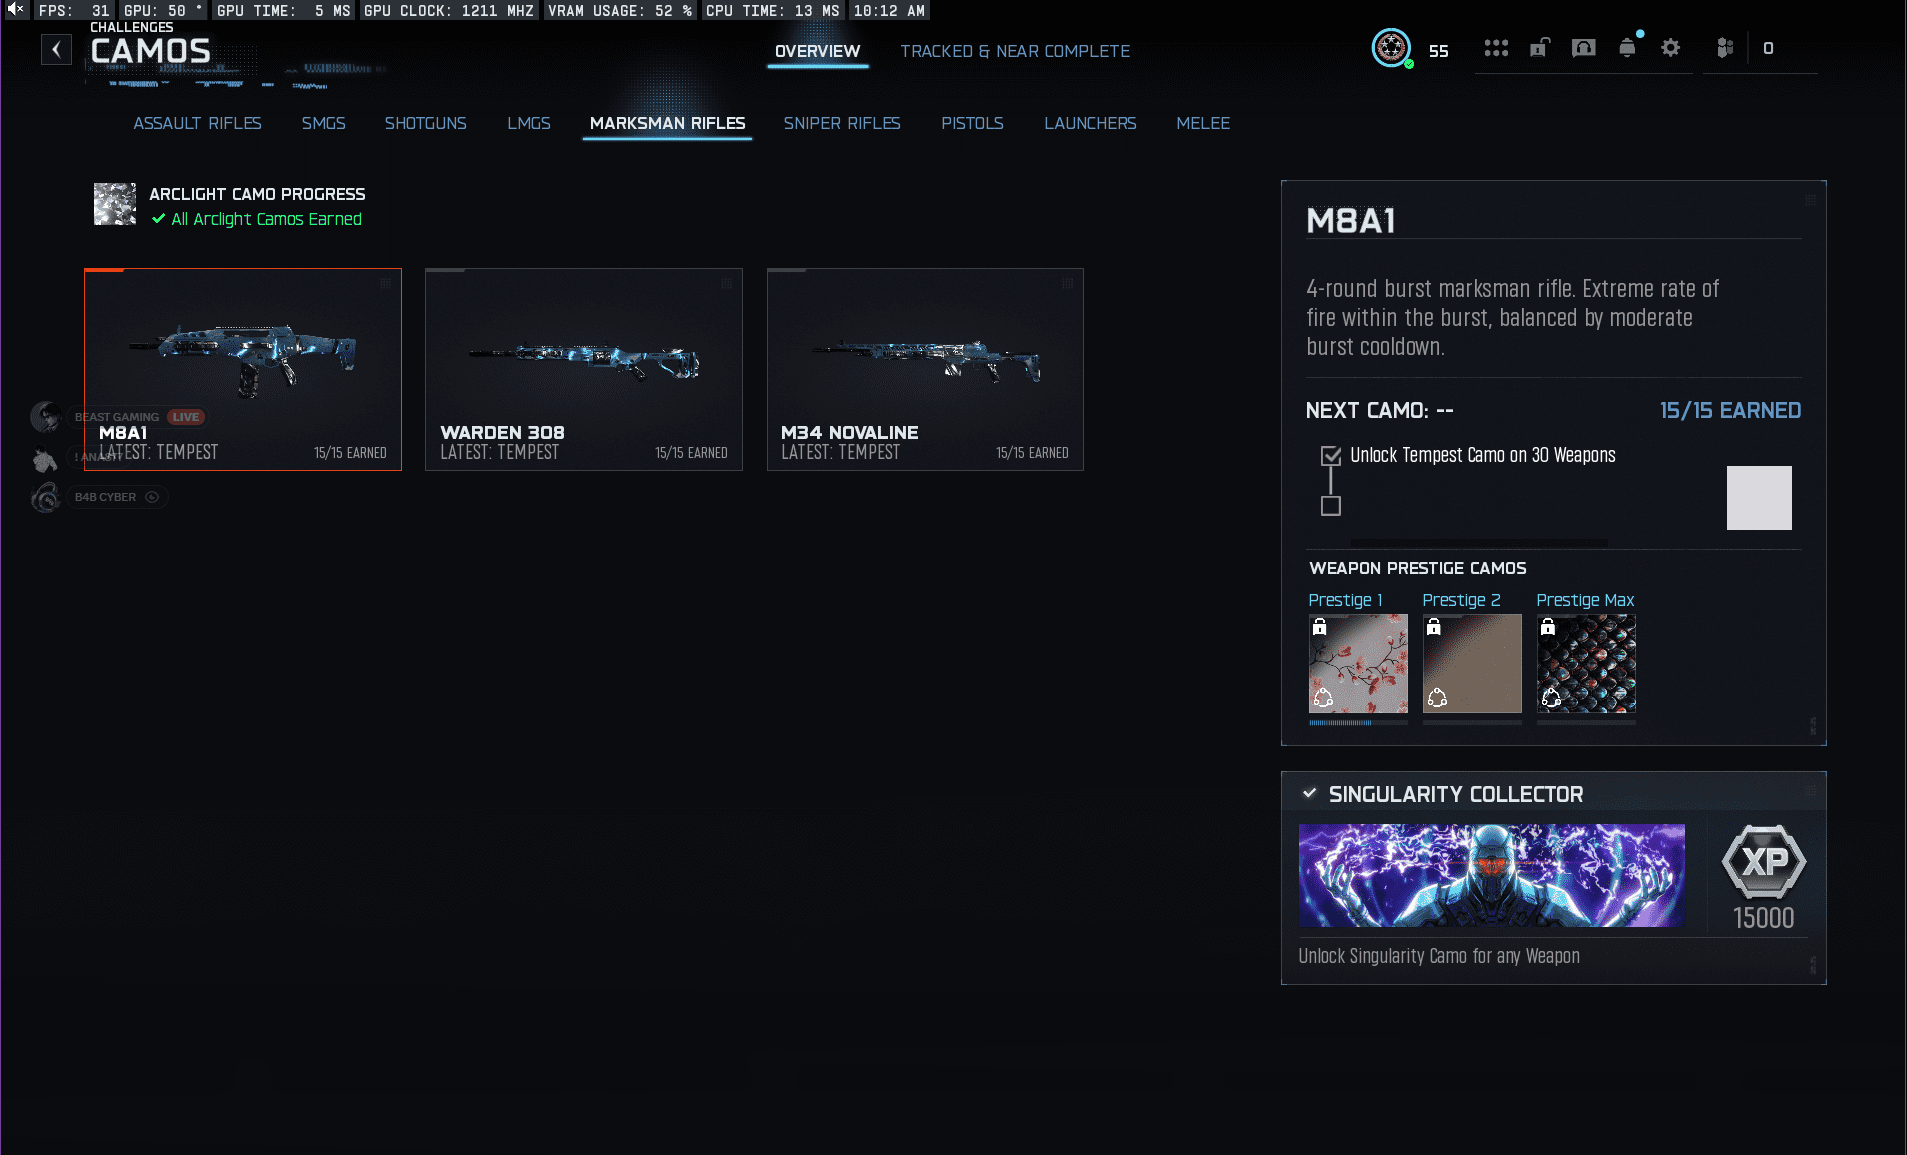
Task: Switch to Tracked & Near Complete tab
Action: [x=1014, y=51]
